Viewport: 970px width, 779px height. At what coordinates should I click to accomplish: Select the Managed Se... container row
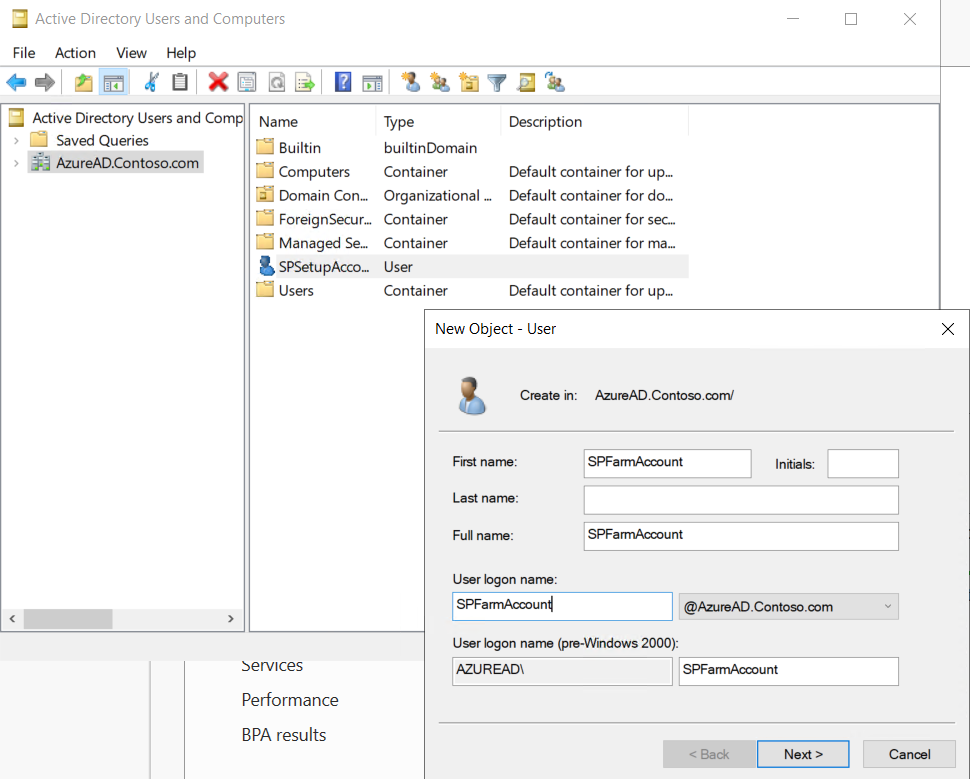pyautogui.click(x=470, y=243)
